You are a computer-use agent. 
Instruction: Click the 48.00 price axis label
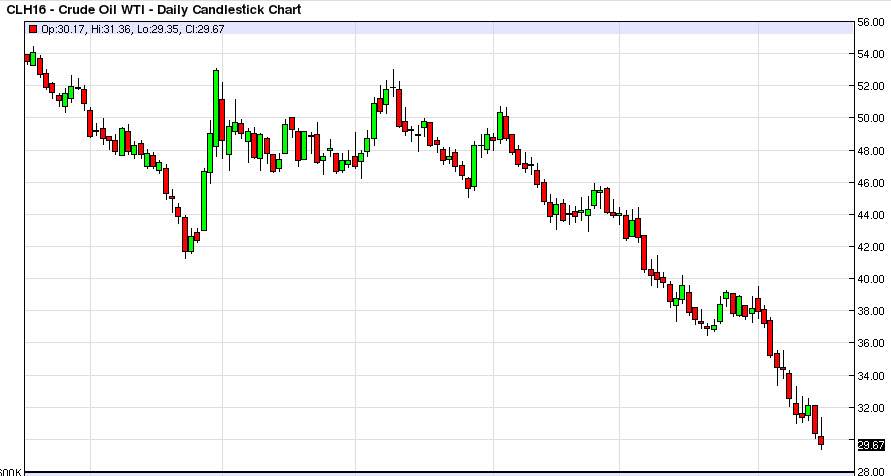tap(871, 151)
